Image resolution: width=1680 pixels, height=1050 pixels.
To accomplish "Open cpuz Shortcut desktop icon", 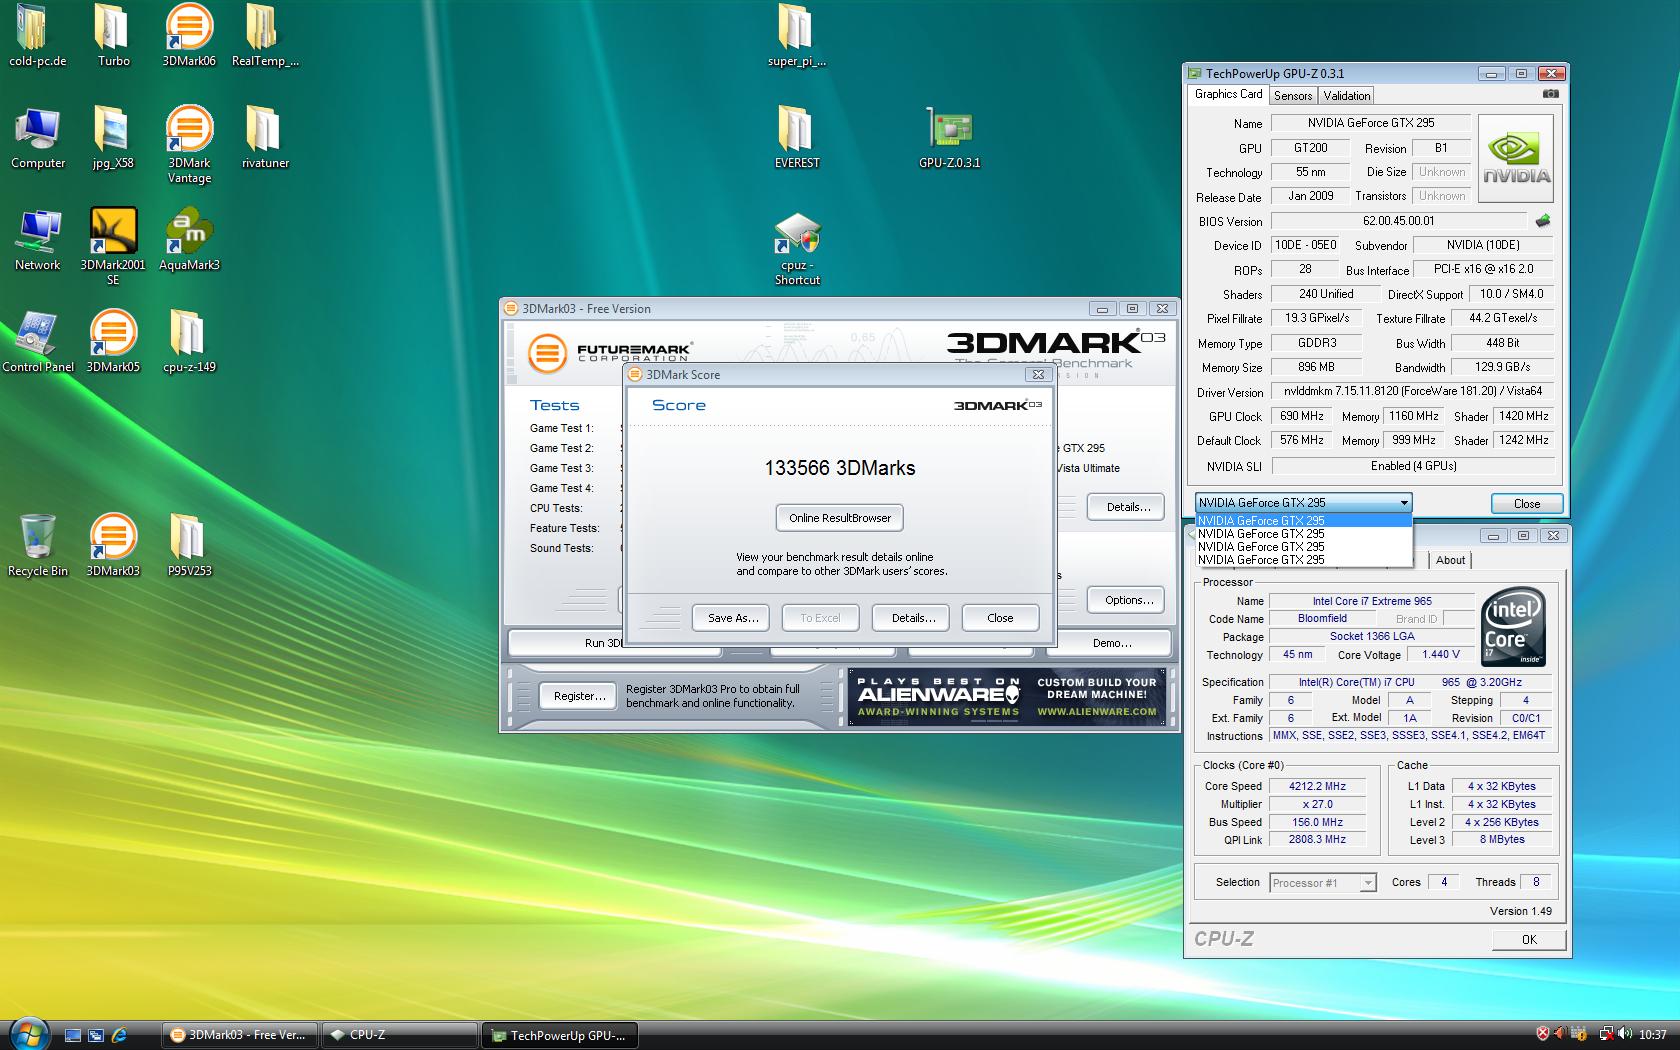I will click(797, 248).
